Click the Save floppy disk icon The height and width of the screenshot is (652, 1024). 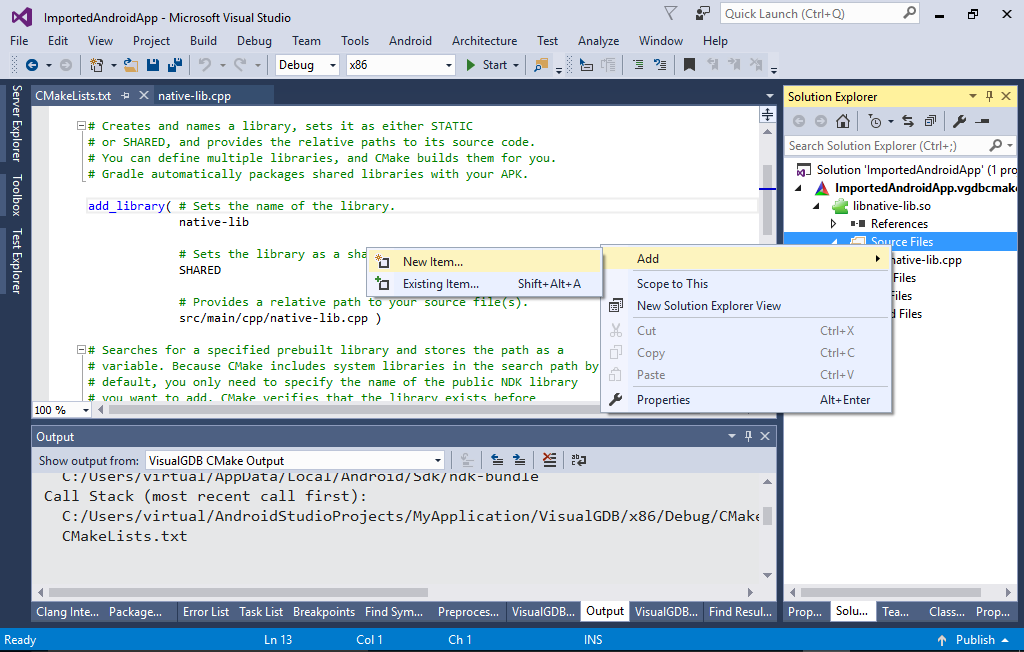(x=153, y=65)
